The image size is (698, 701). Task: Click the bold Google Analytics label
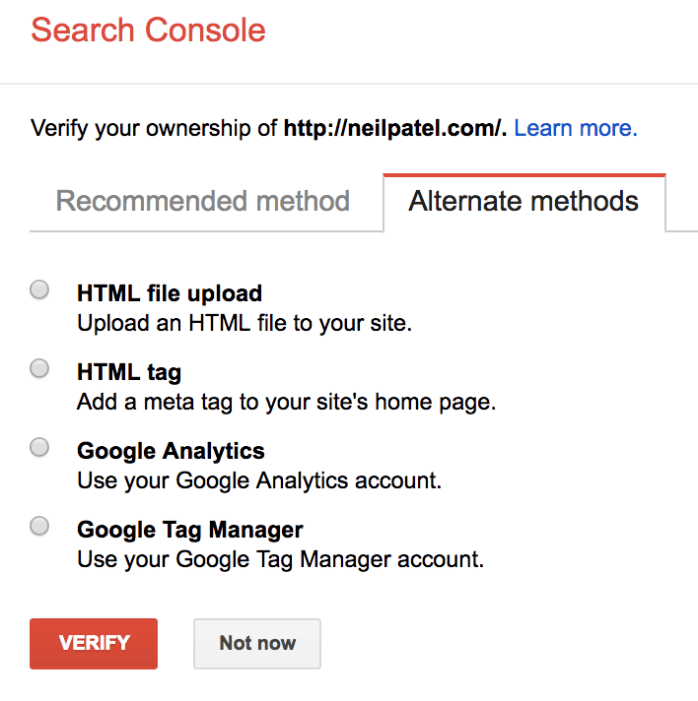point(170,451)
